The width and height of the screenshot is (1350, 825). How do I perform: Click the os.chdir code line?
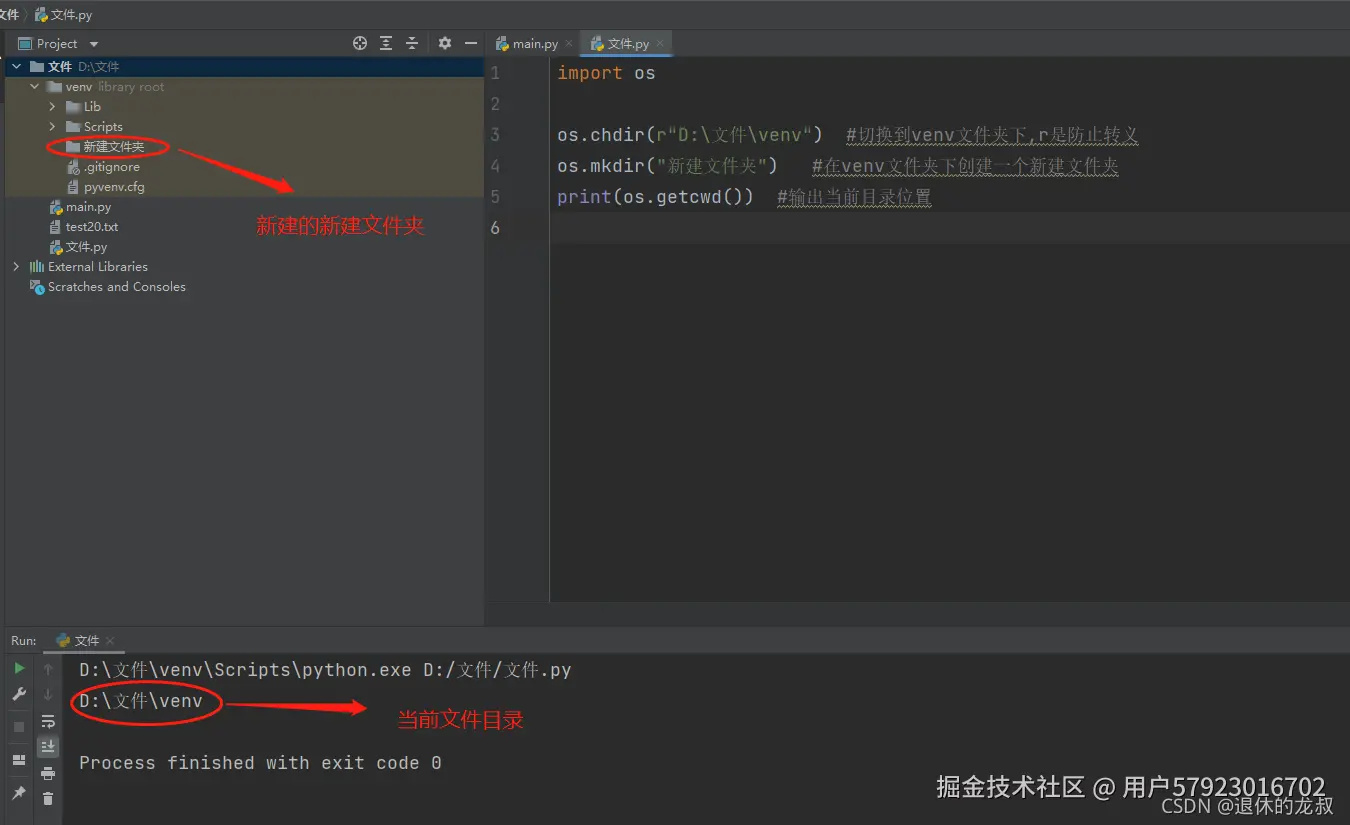848,135
